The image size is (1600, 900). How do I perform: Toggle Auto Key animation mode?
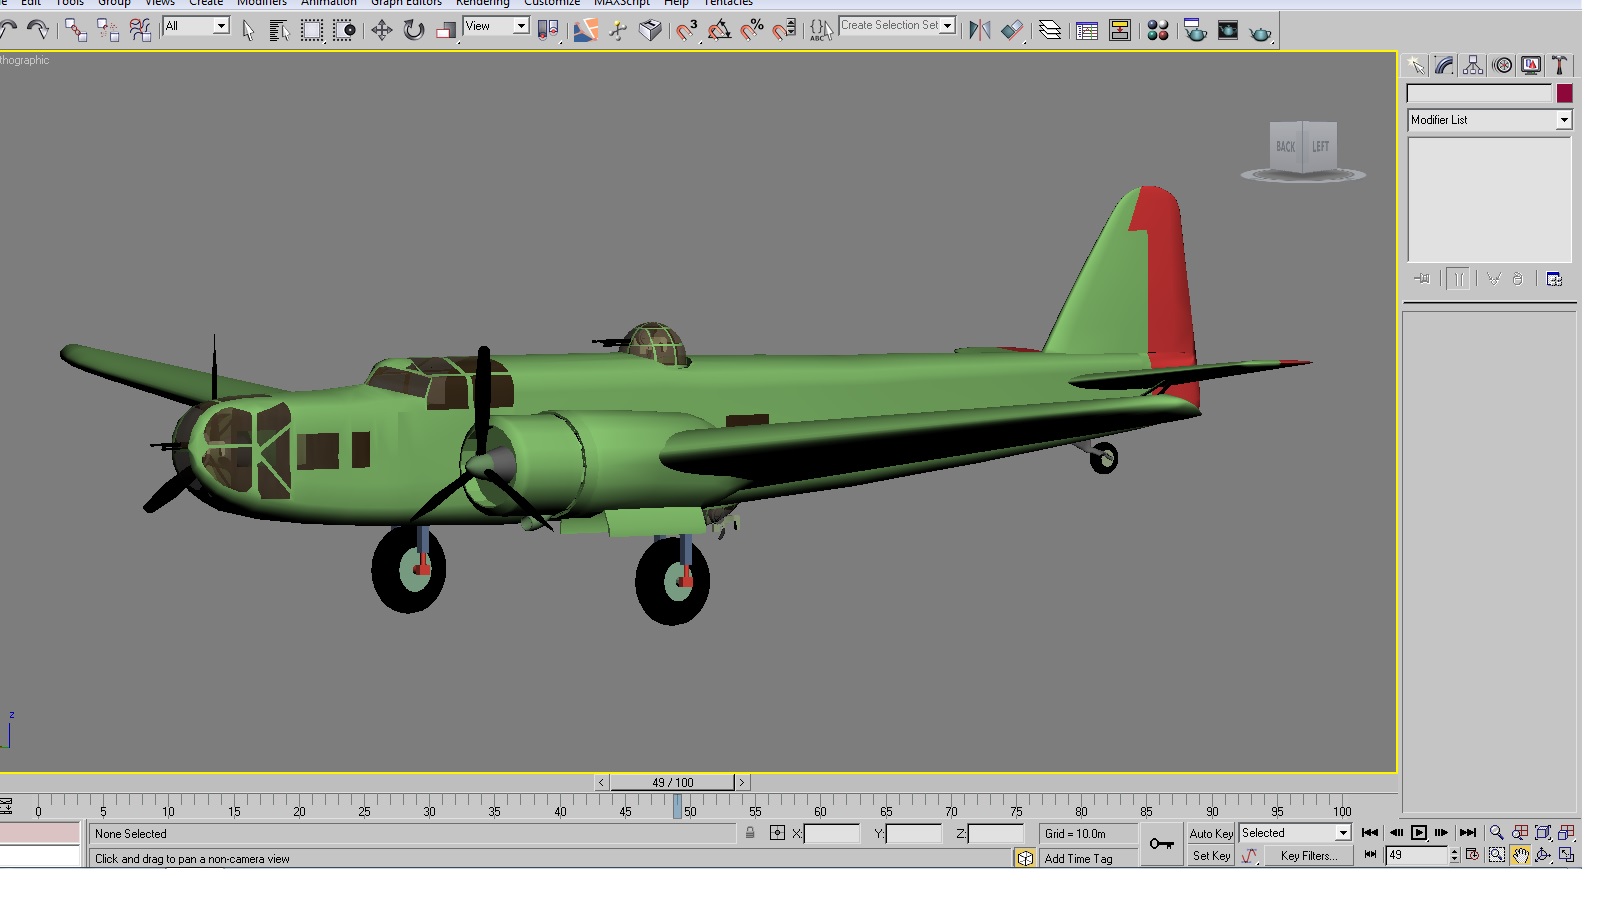1211,833
